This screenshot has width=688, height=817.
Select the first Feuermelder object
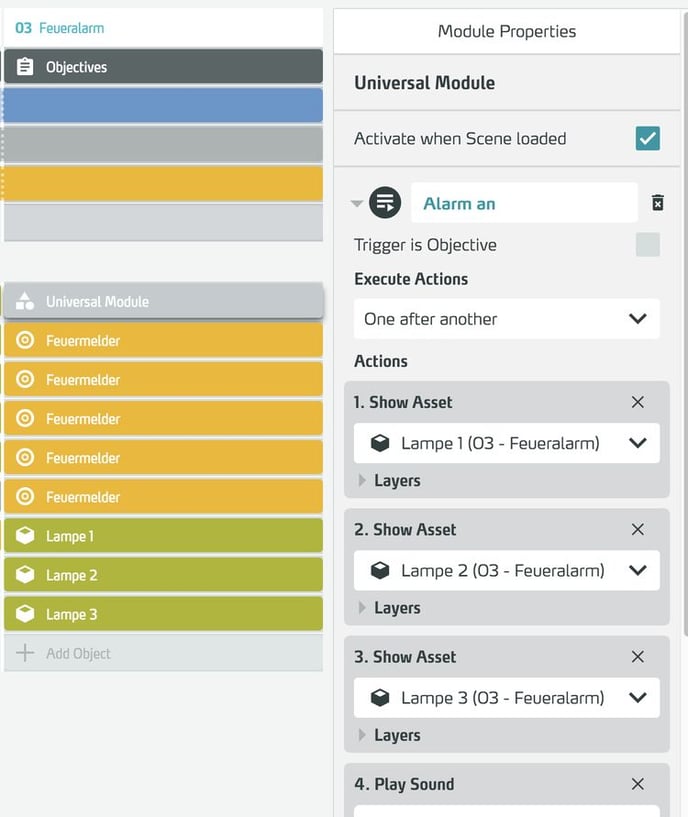pos(163,341)
